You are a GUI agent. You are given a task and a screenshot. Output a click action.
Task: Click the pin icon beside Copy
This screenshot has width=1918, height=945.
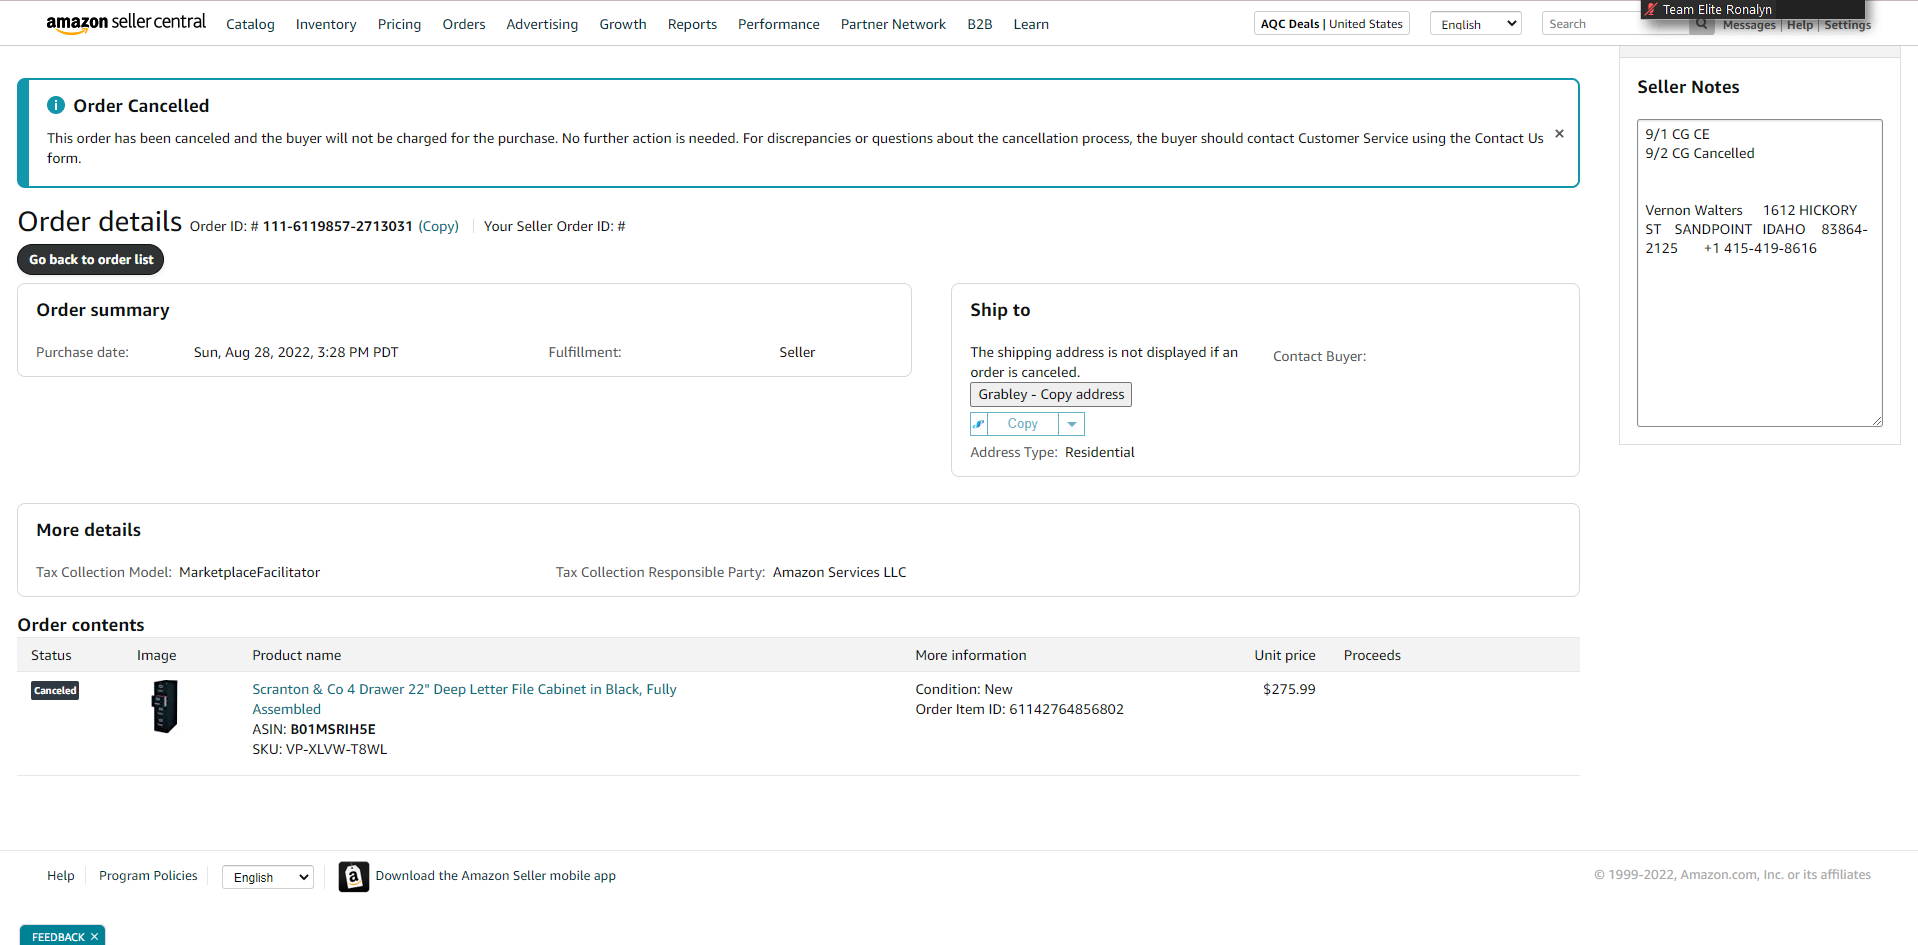[979, 424]
